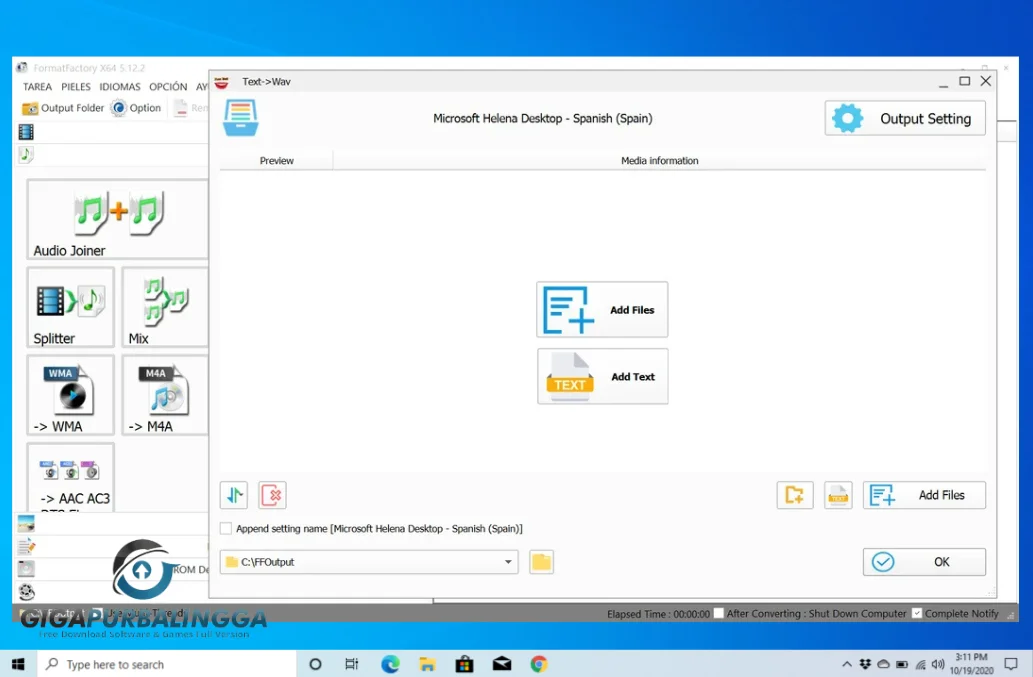Open the Audio category music note icon

(26, 155)
